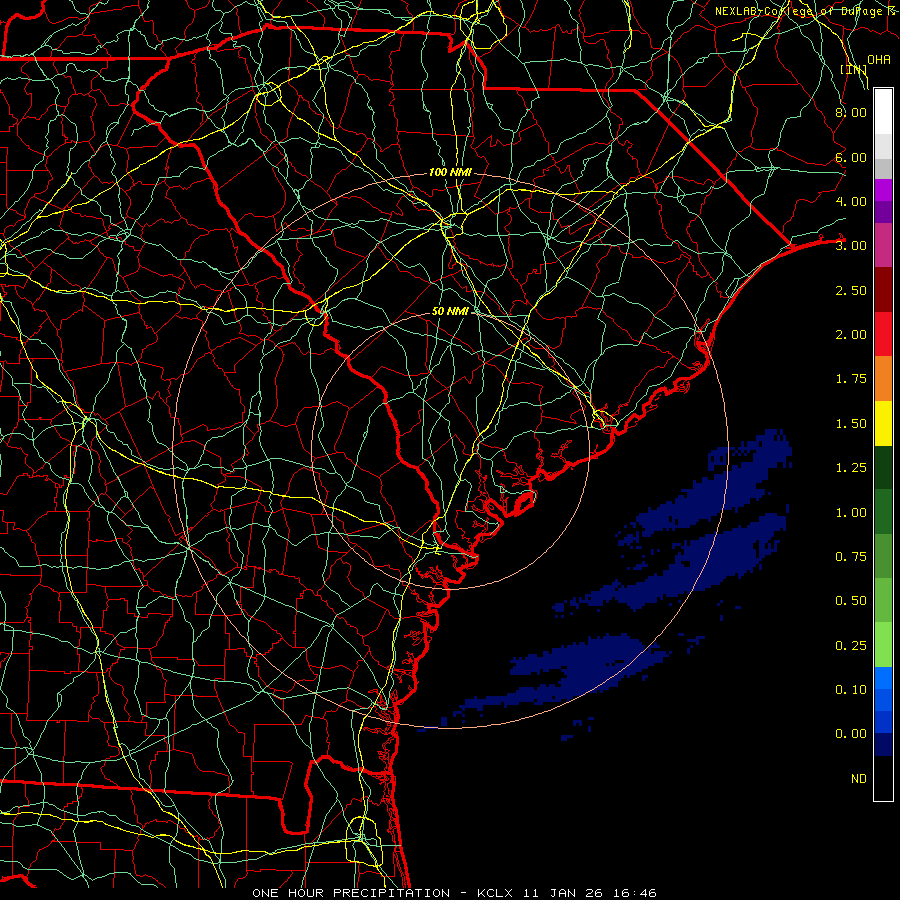Click the ND legend label
The height and width of the screenshot is (900, 900).
(x=859, y=779)
